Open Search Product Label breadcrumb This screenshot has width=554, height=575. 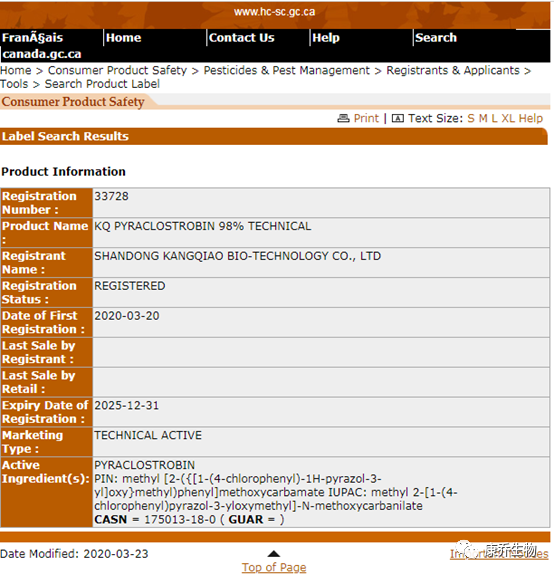102,84
